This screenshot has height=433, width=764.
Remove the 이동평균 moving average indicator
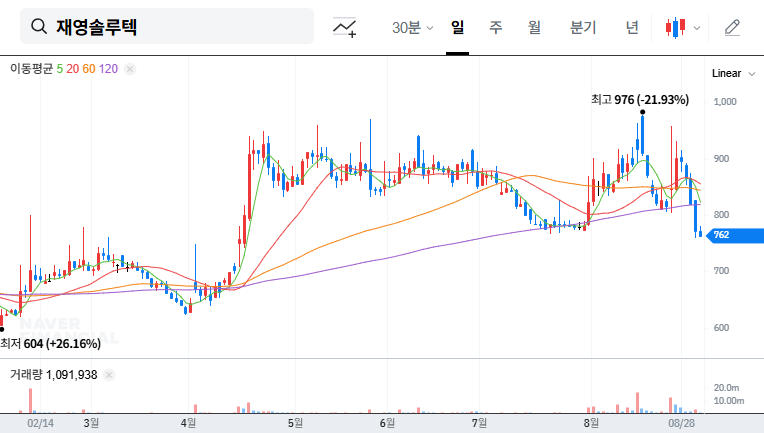pos(130,69)
